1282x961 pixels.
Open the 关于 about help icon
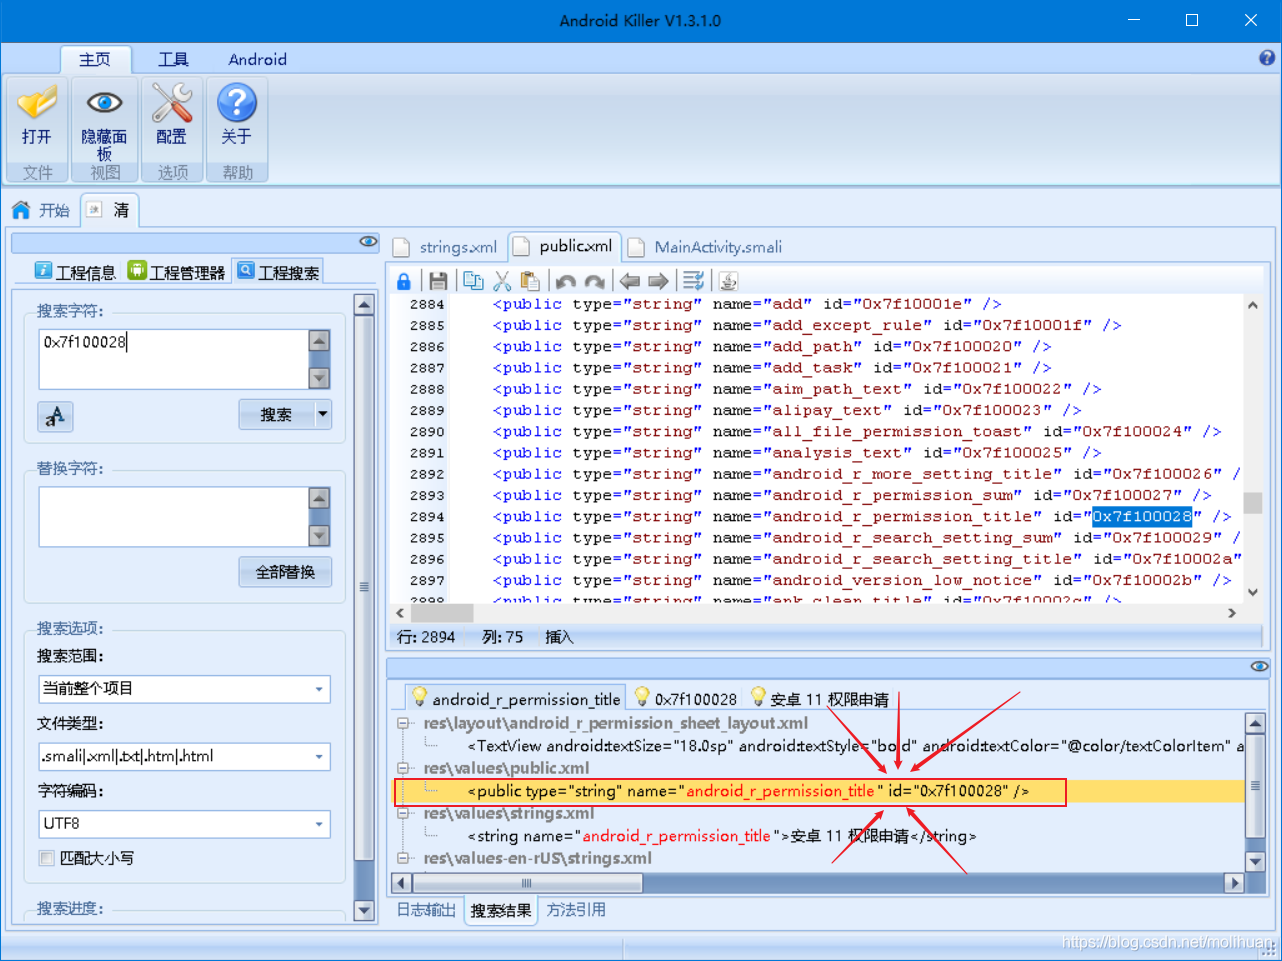point(237,103)
